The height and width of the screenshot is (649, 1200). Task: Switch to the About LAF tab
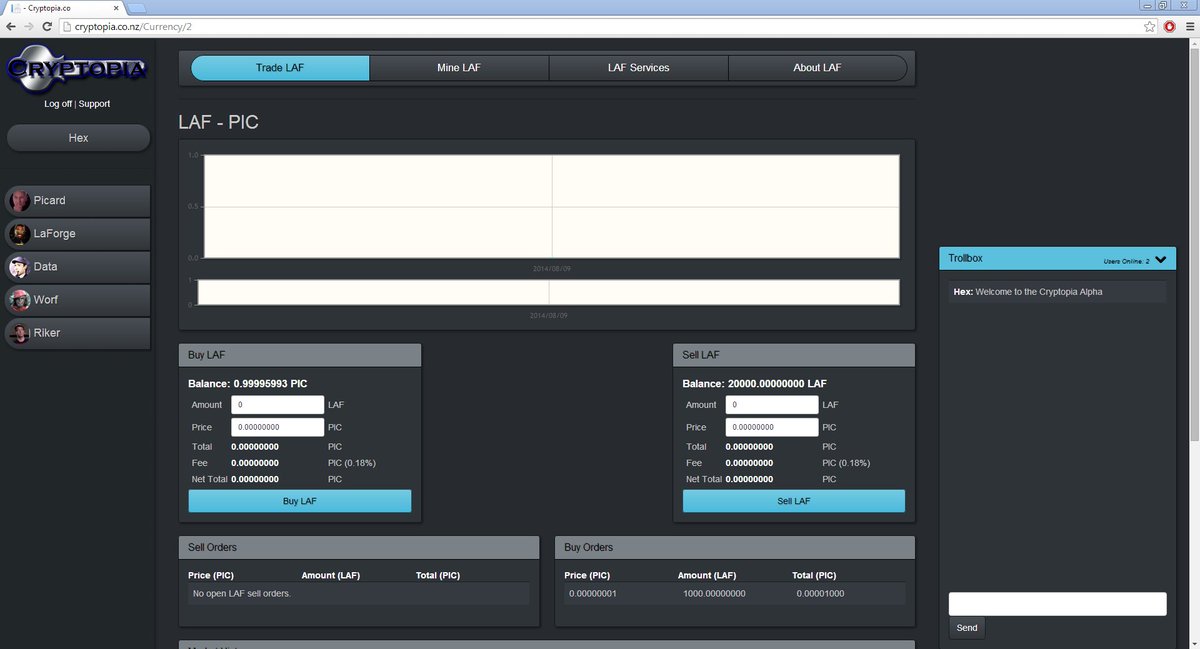pyautogui.click(x=818, y=67)
